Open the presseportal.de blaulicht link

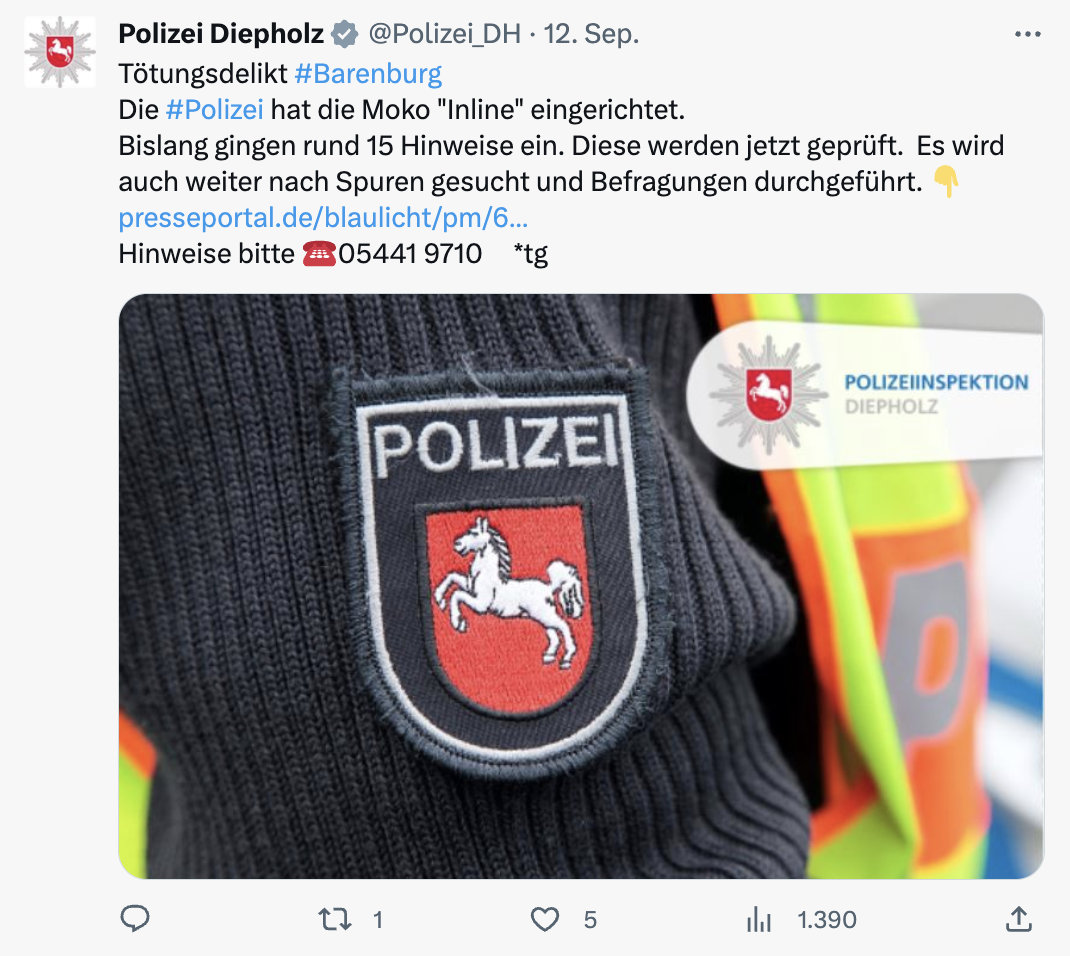coord(323,218)
